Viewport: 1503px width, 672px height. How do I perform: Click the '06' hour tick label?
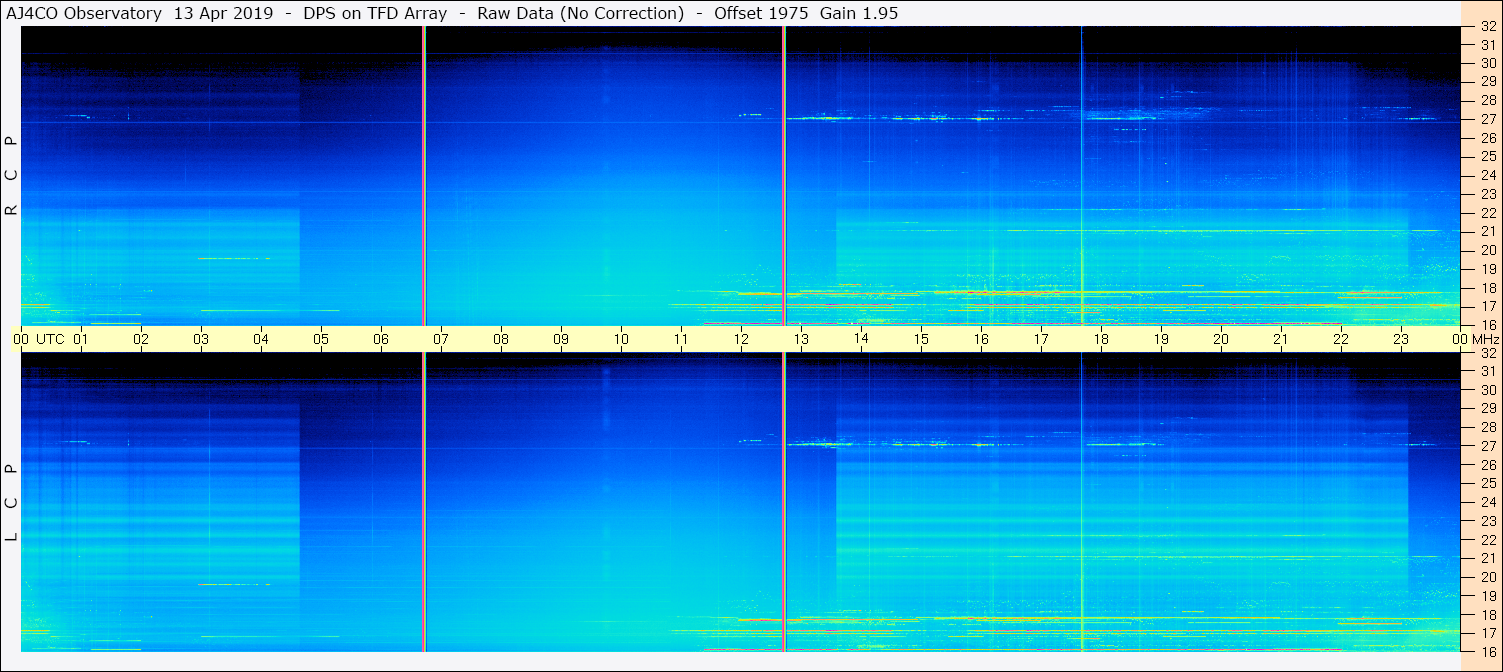381,339
